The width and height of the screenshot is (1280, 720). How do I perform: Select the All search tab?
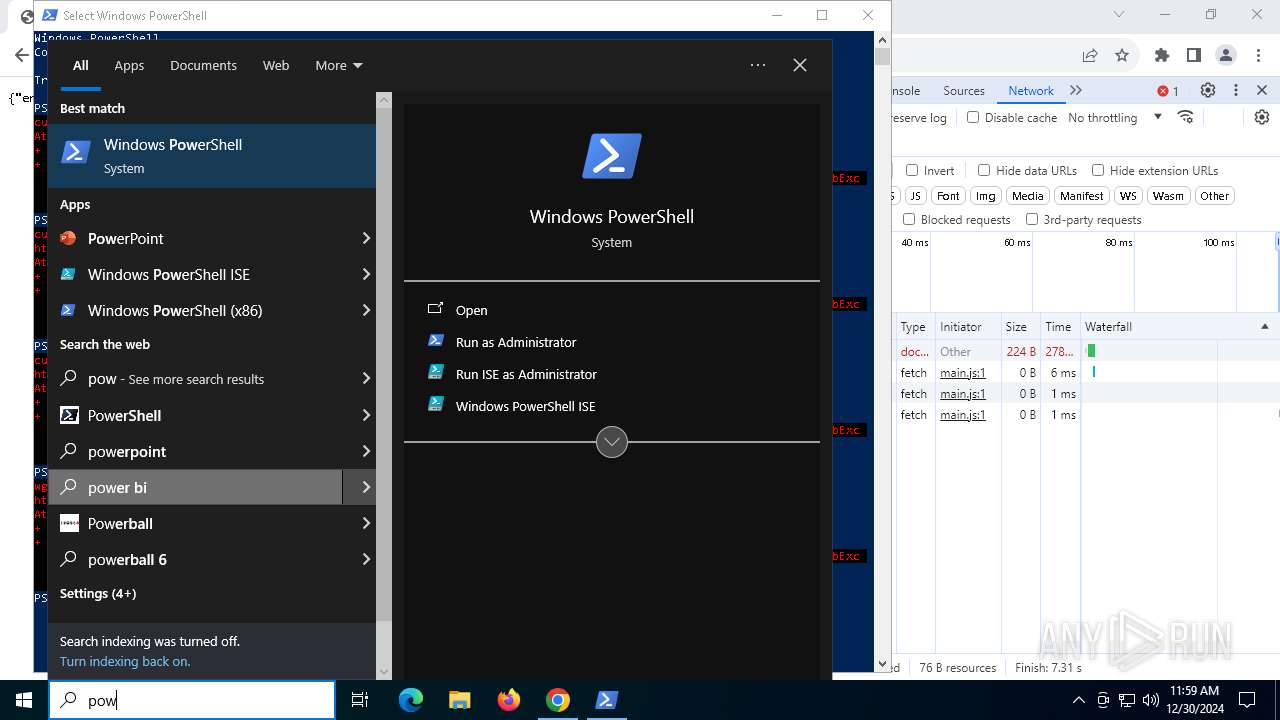point(80,65)
